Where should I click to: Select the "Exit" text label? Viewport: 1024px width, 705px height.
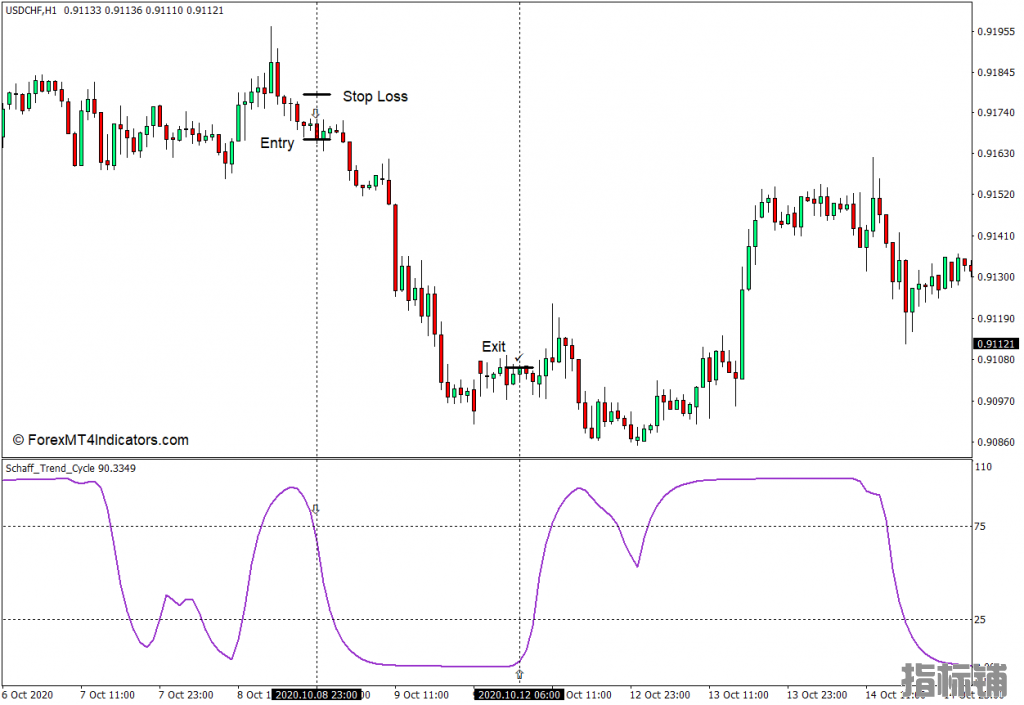pyautogui.click(x=494, y=347)
